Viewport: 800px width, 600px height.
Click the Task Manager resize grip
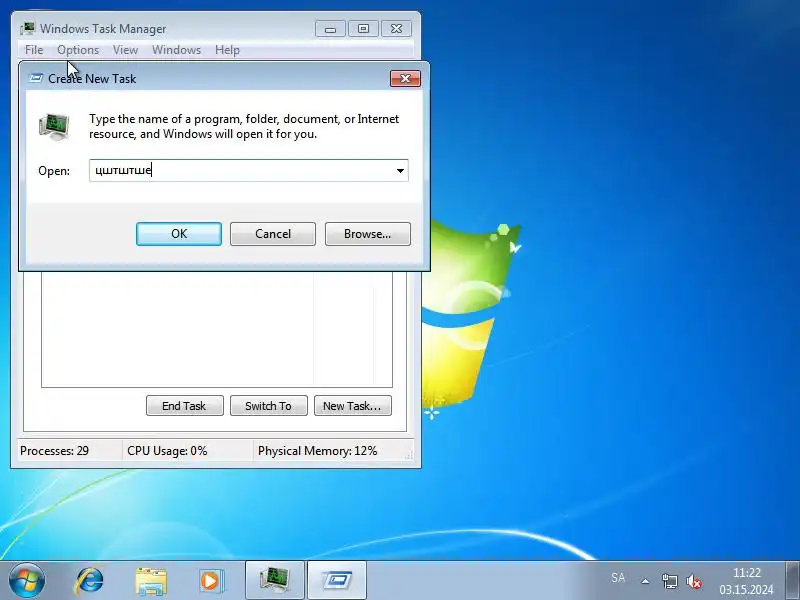tap(409, 456)
